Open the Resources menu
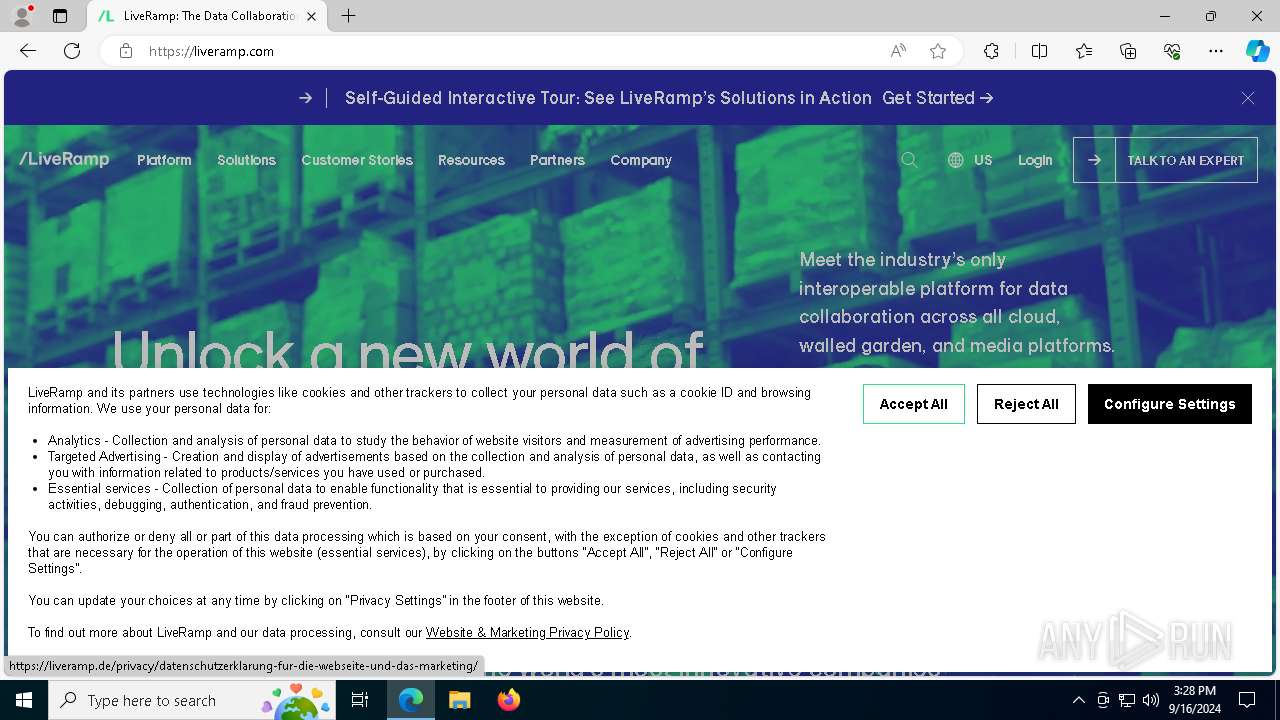The height and width of the screenshot is (720, 1280). pos(471,160)
